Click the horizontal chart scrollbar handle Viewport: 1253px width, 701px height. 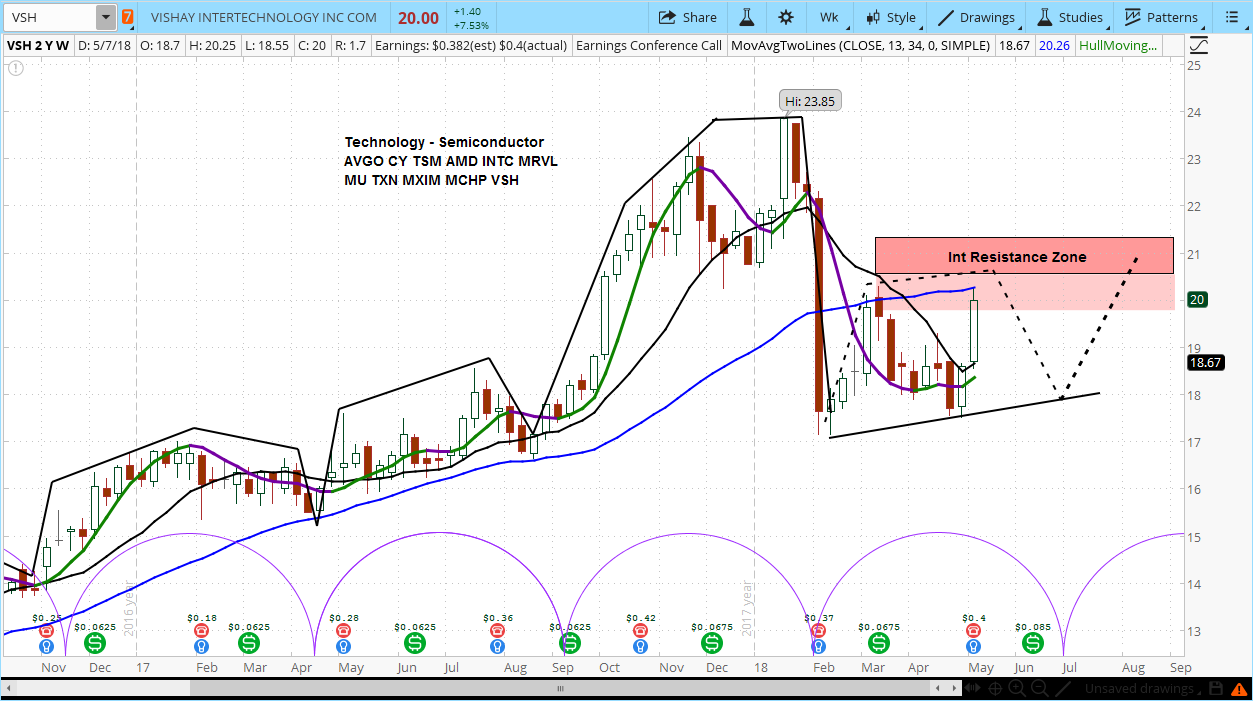560,688
